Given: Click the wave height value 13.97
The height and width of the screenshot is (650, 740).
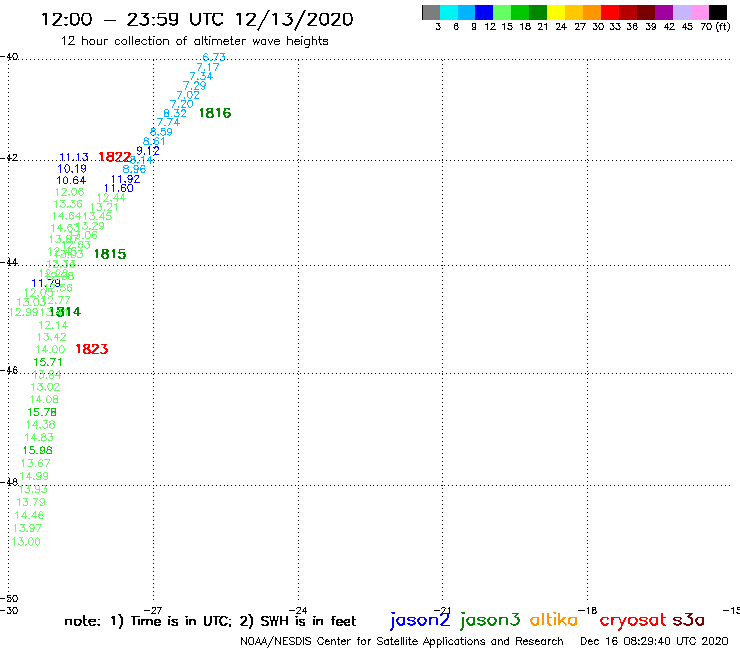Looking at the screenshot, I should click(x=27, y=528).
